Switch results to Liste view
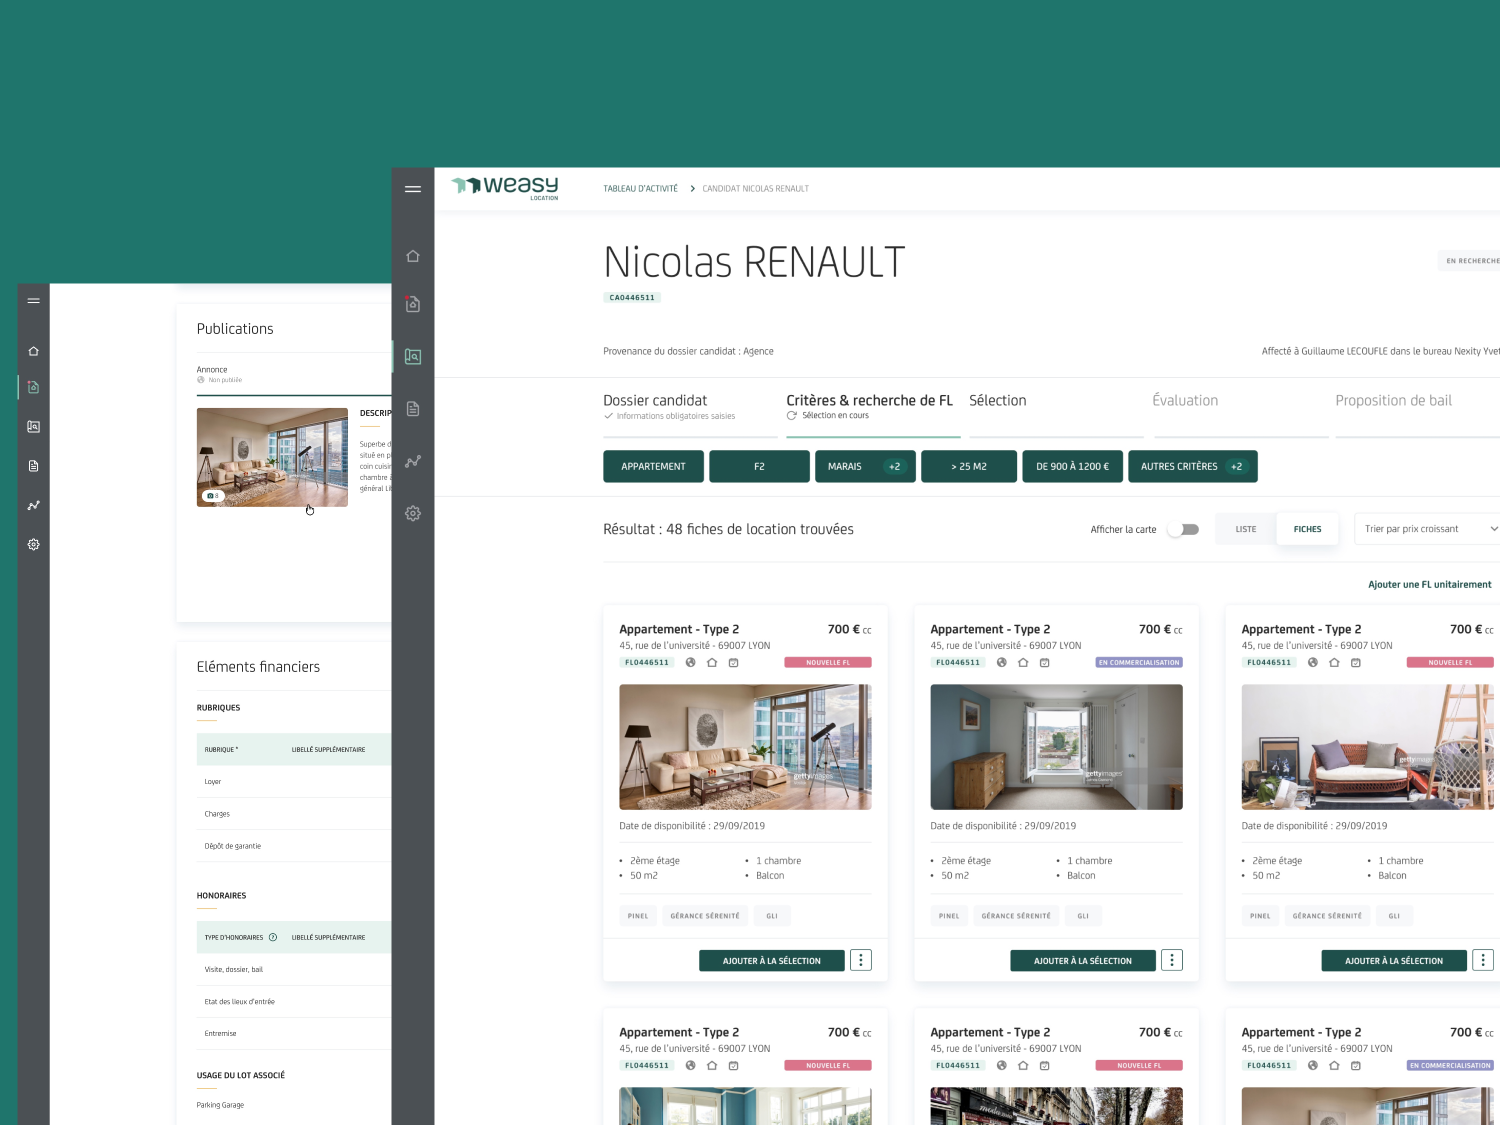Screen dimensions: 1500x1126 point(1246,529)
